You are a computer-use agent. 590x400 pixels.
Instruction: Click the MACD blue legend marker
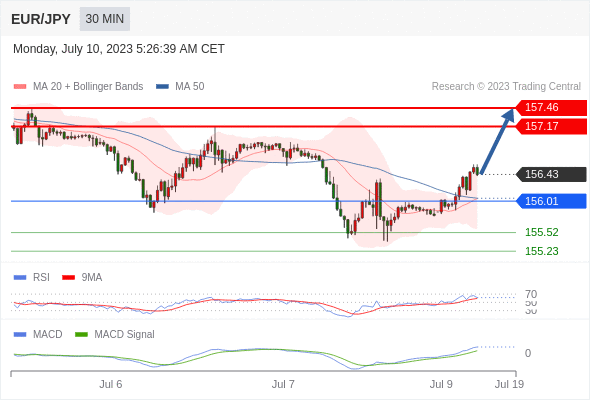(20, 335)
